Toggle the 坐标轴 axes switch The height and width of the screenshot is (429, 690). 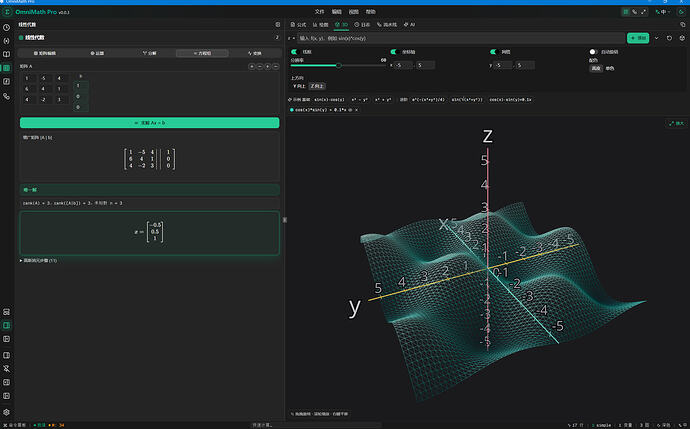[394, 52]
